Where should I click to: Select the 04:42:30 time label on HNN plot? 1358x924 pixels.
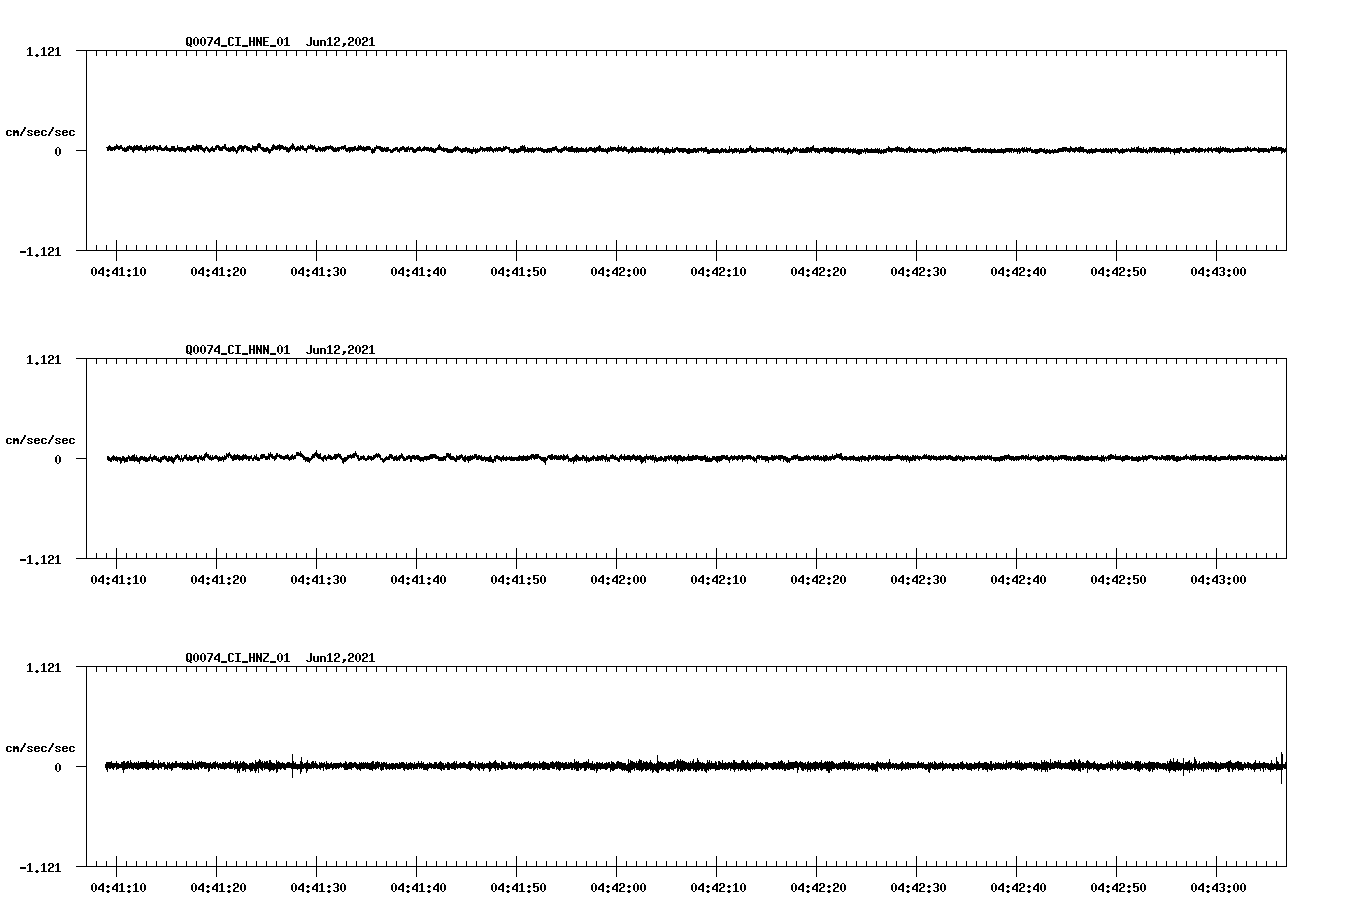[x=918, y=580]
